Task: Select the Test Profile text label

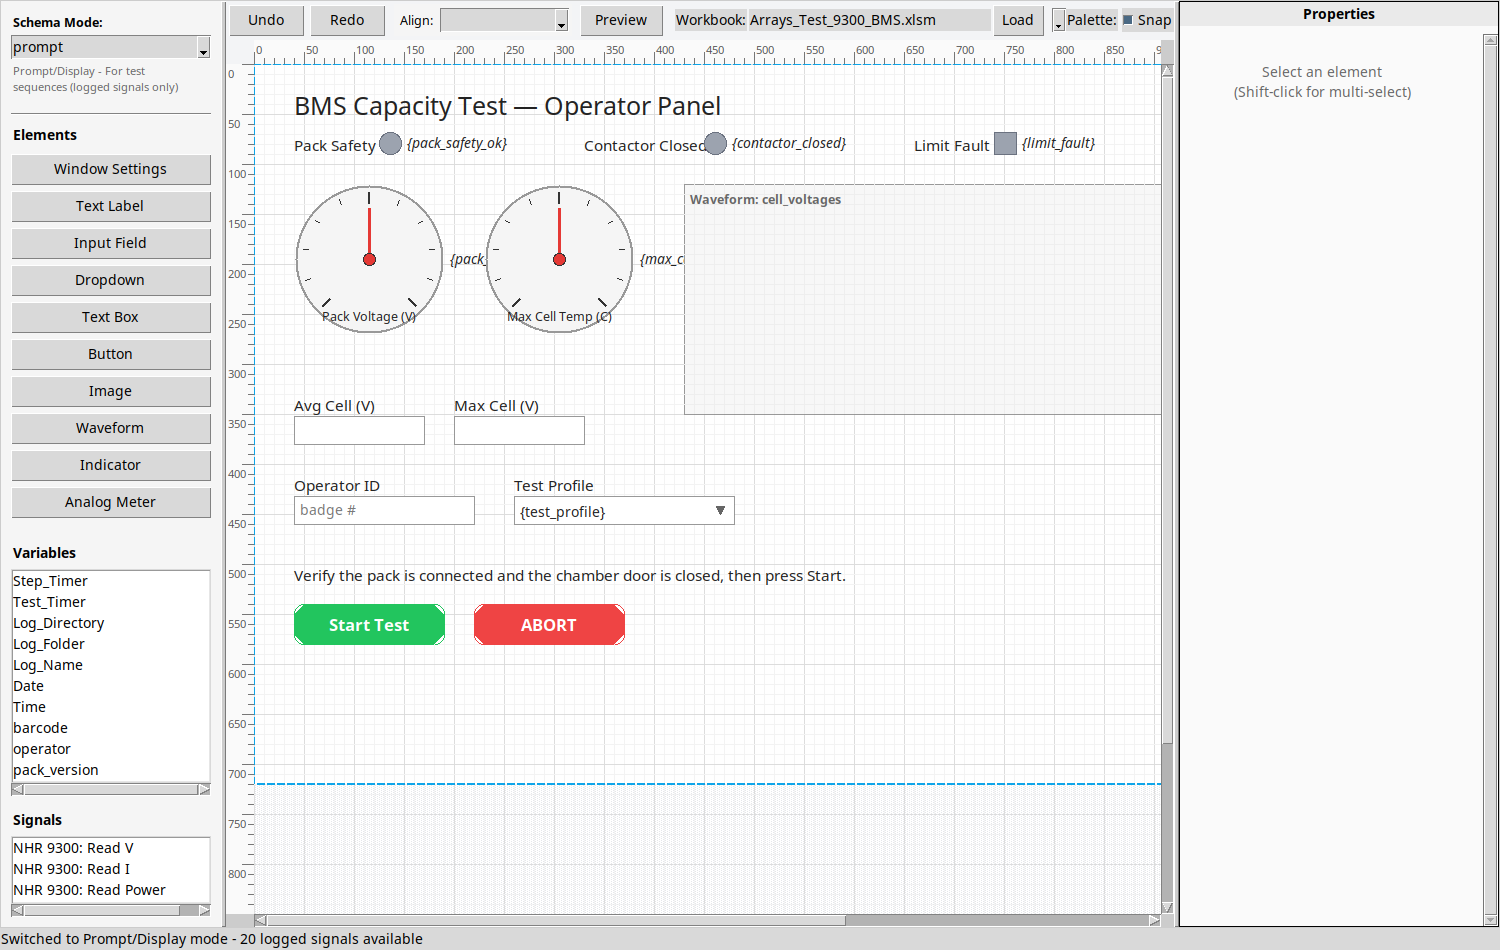Action: tap(554, 486)
